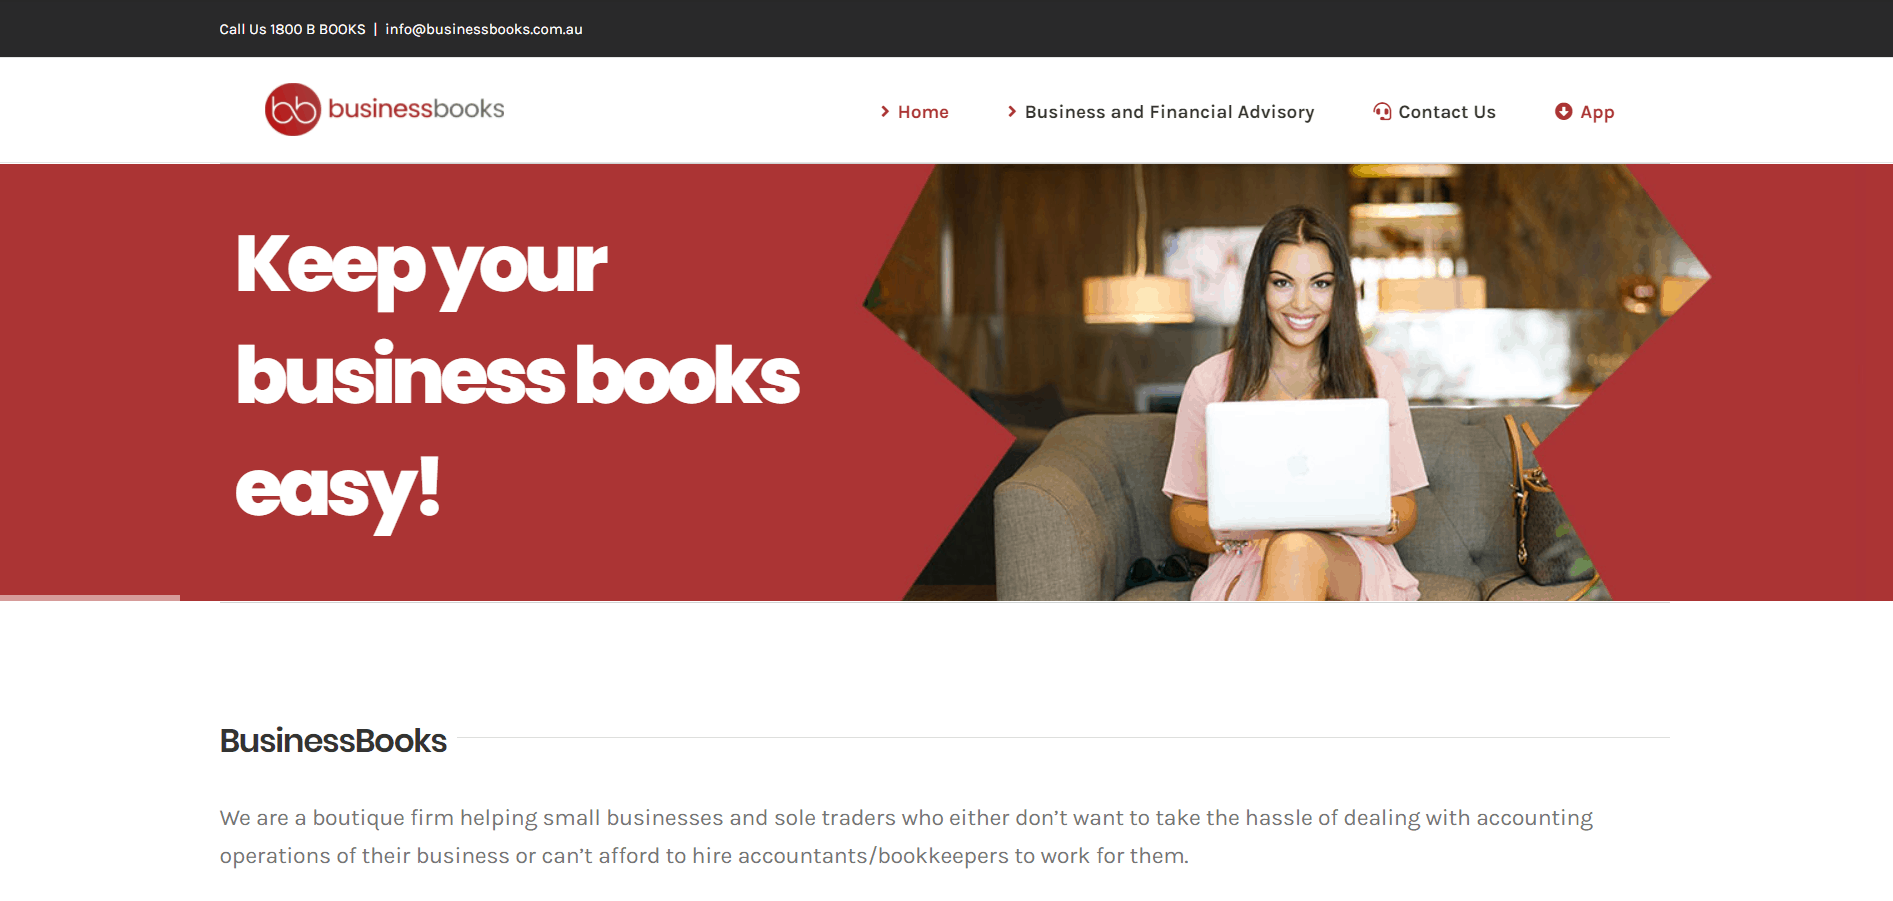Click the hero photo of woman with laptop
1893x901 pixels.
1287,382
